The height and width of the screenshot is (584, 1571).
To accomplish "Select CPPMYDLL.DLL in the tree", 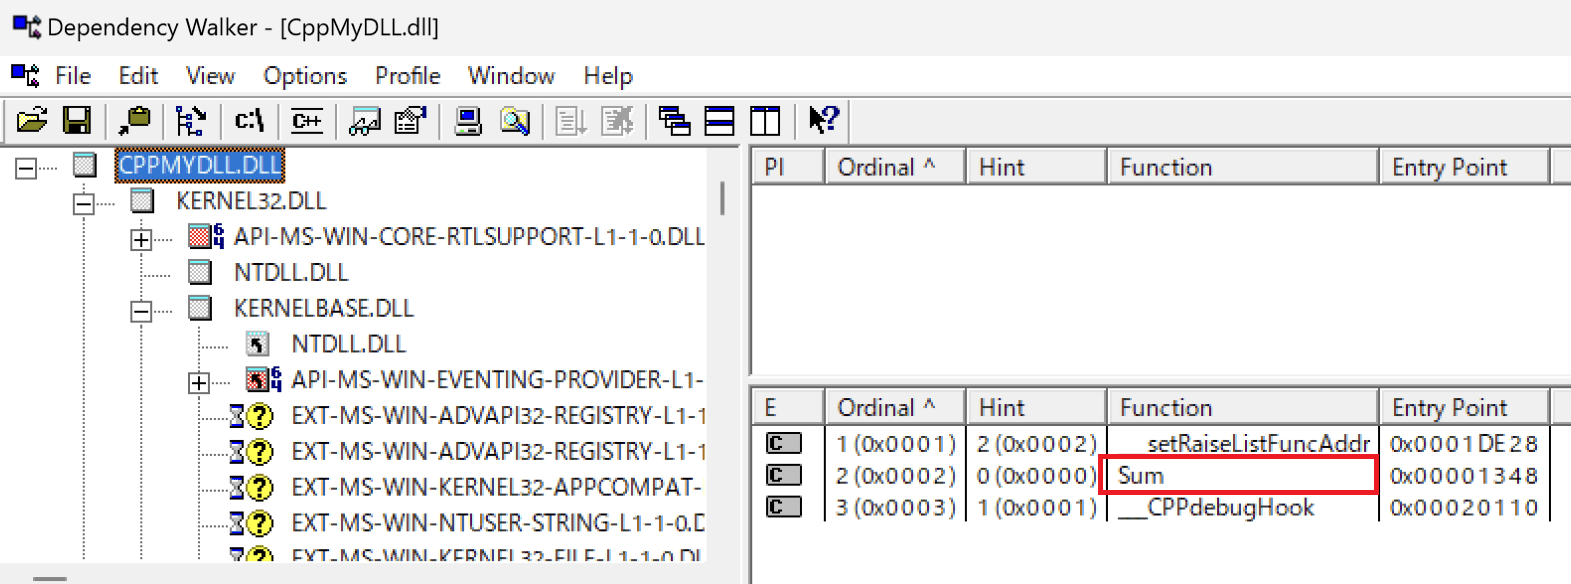I will (x=200, y=165).
